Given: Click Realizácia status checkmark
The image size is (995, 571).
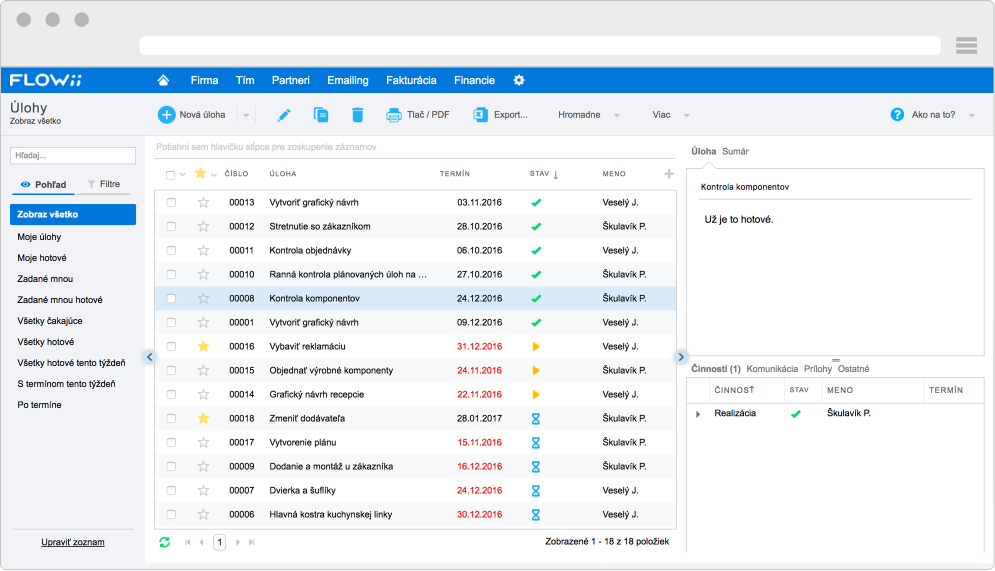Looking at the screenshot, I should point(796,414).
